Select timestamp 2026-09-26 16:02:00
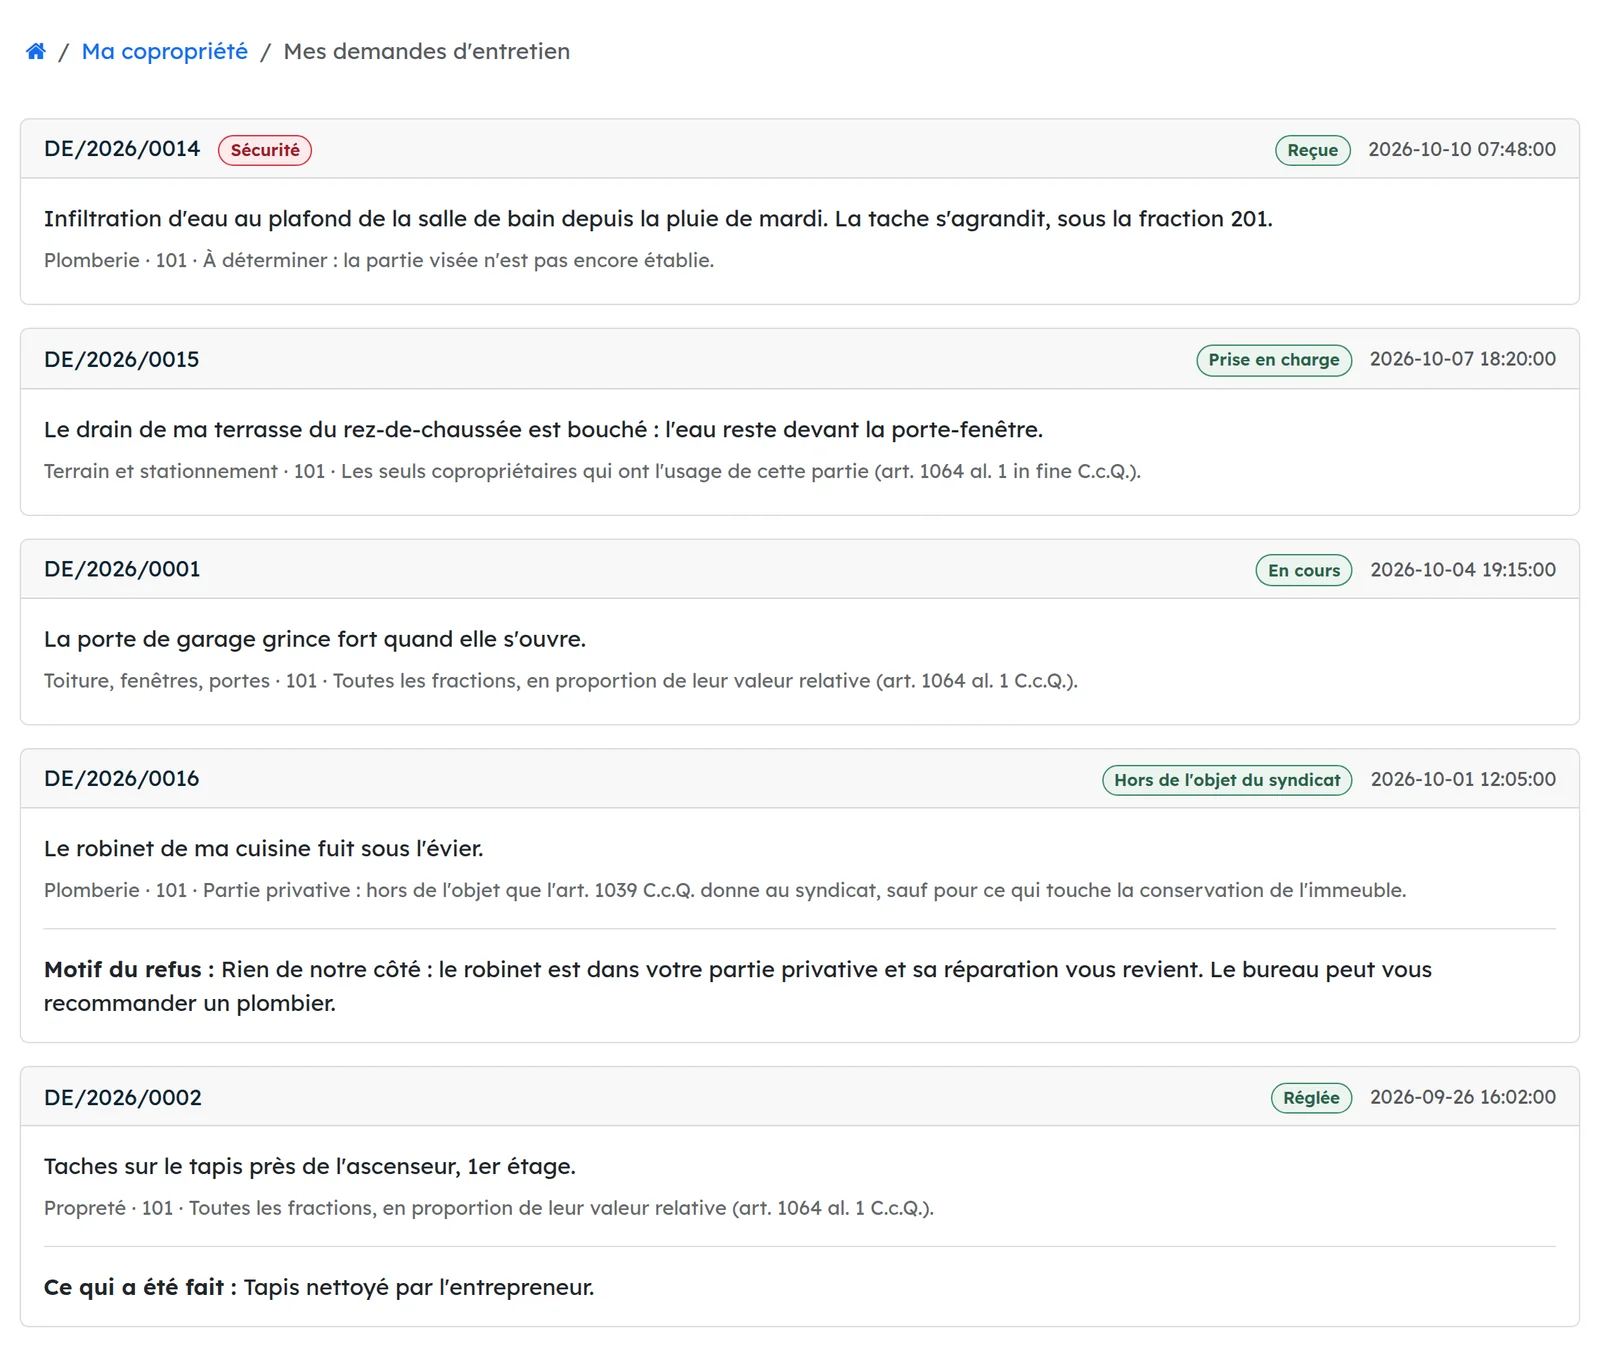The width and height of the screenshot is (1600, 1347). (x=1463, y=1097)
